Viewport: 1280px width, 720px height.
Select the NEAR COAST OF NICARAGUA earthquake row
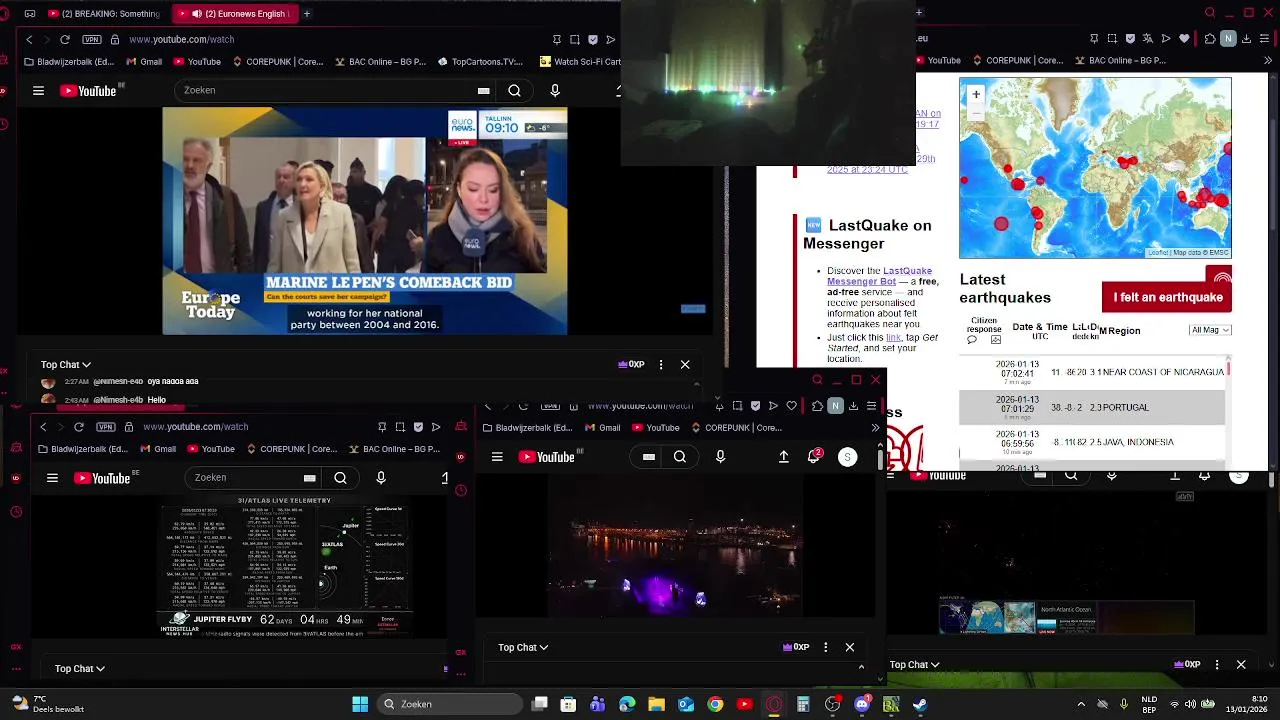click(x=1092, y=372)
